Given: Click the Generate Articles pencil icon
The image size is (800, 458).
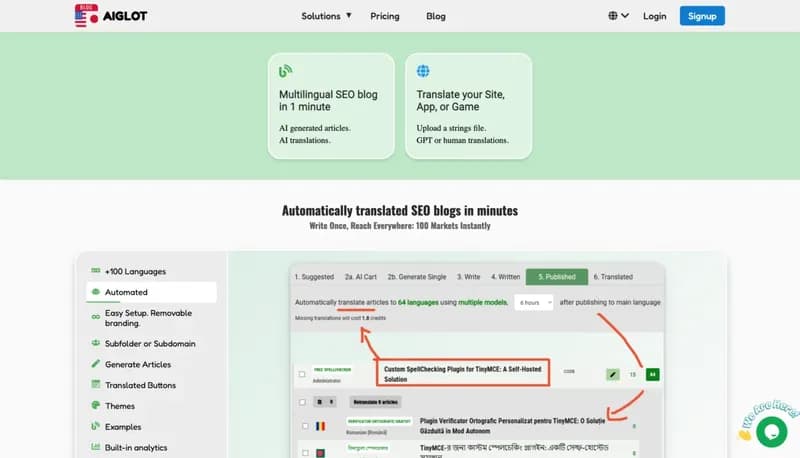Looking at the screenshot, I should [95, 364].
